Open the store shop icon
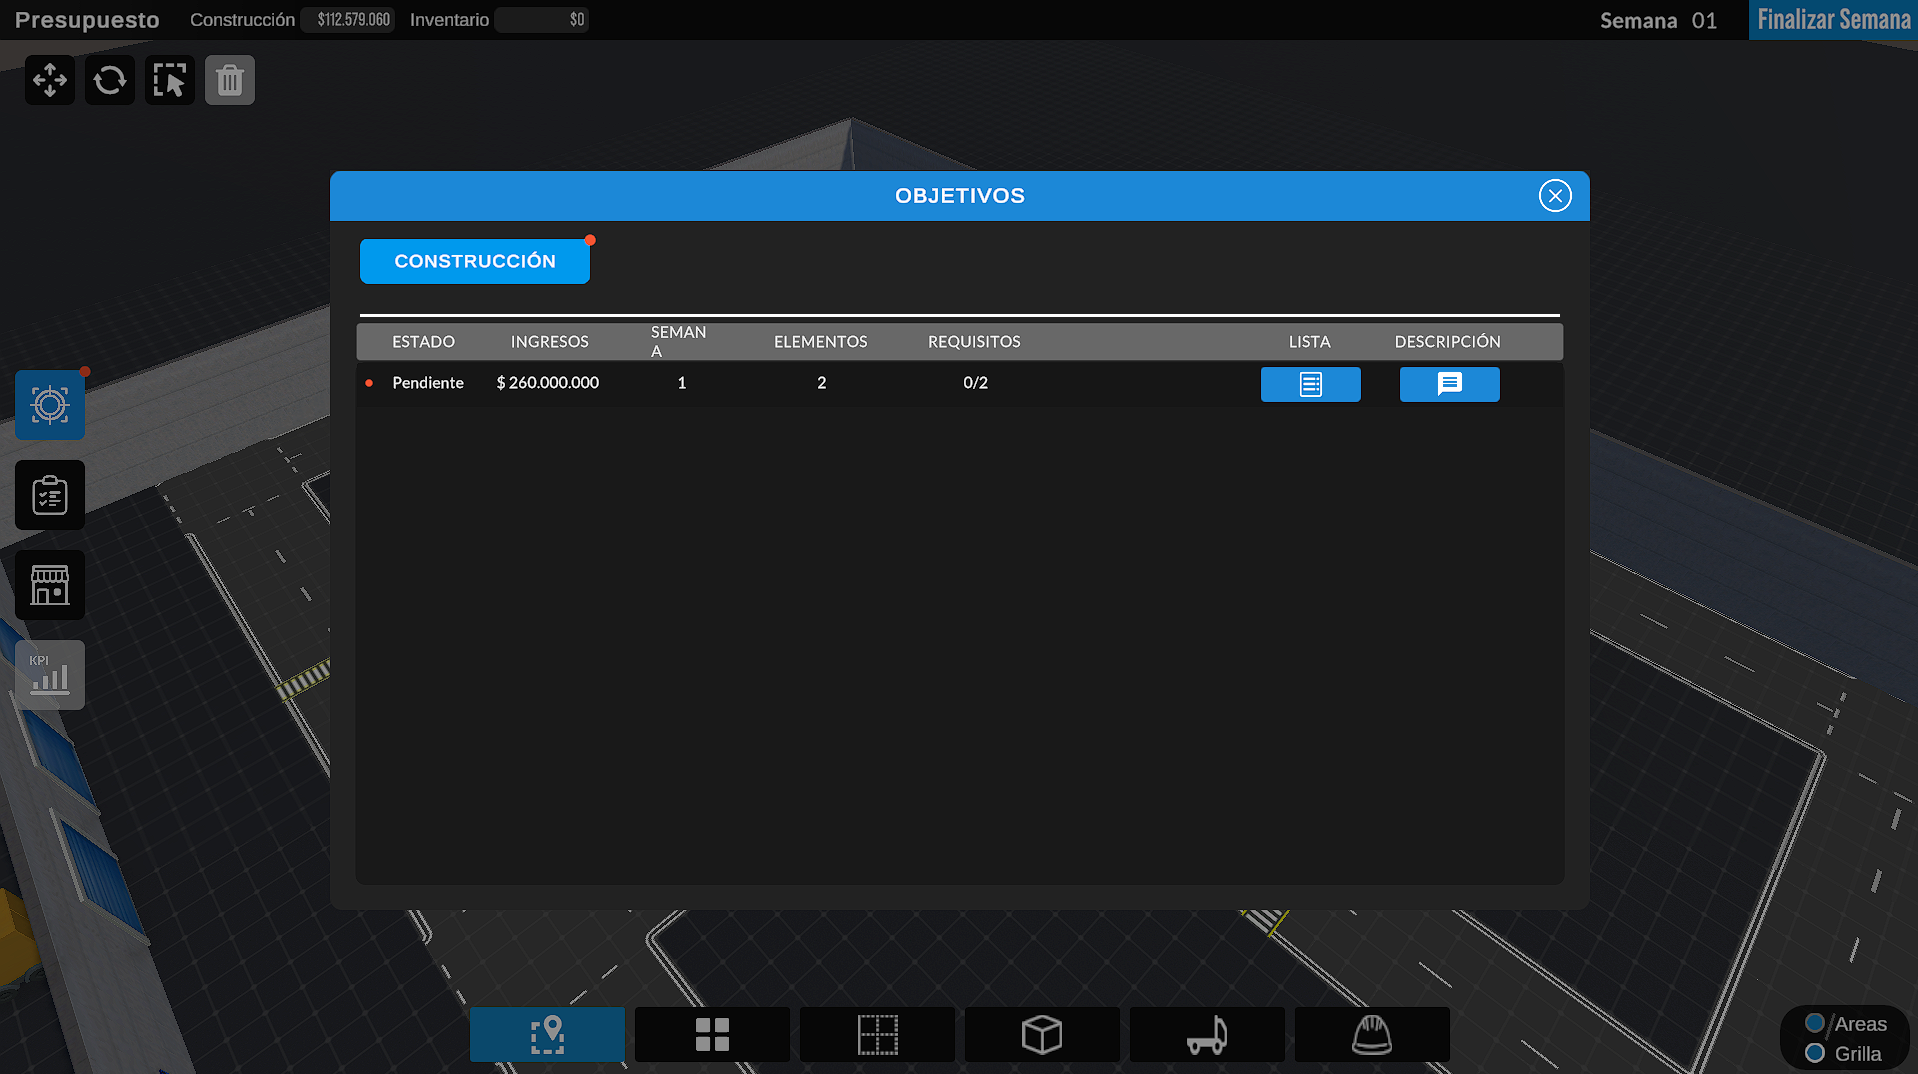This screenshot has height=1074, width=1918. (x=50, y=585)
